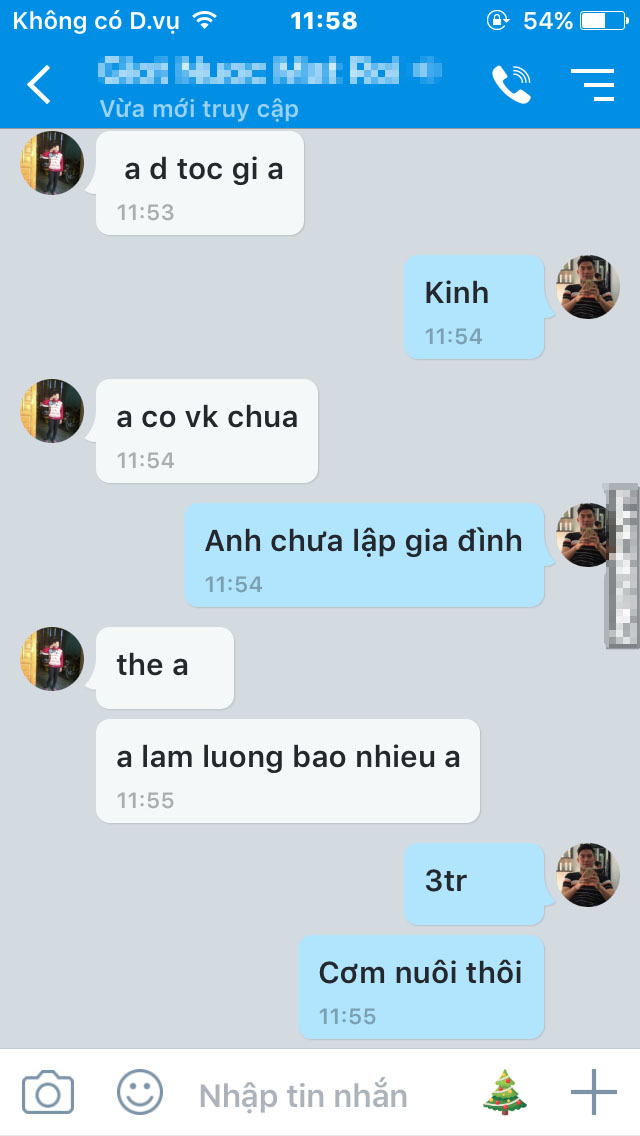The width and height of the screenshot is (640, 1136).
Task: Select the 'a co vk chua' message bubble
Action: coord(207,431)
